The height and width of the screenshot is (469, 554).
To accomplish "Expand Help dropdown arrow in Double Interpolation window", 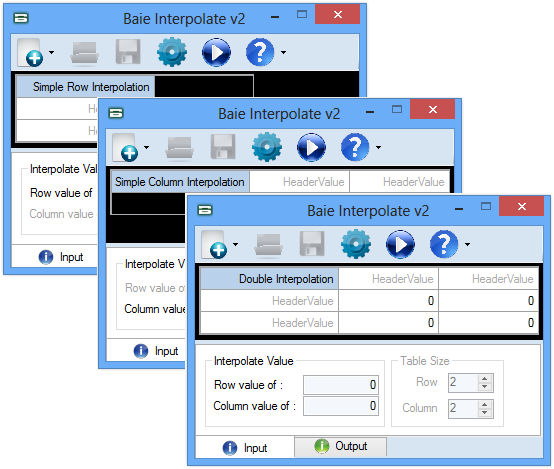I will (467, 244).
